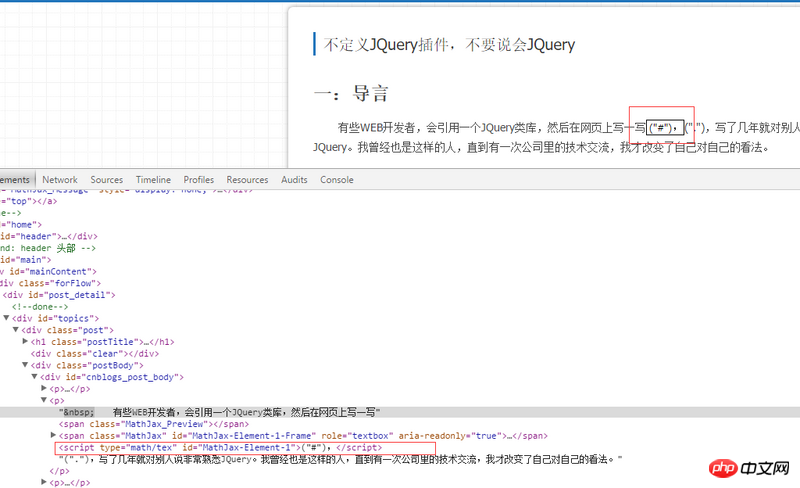Collapse the cnblogs_post_body div node

click(x=34, y=377)
